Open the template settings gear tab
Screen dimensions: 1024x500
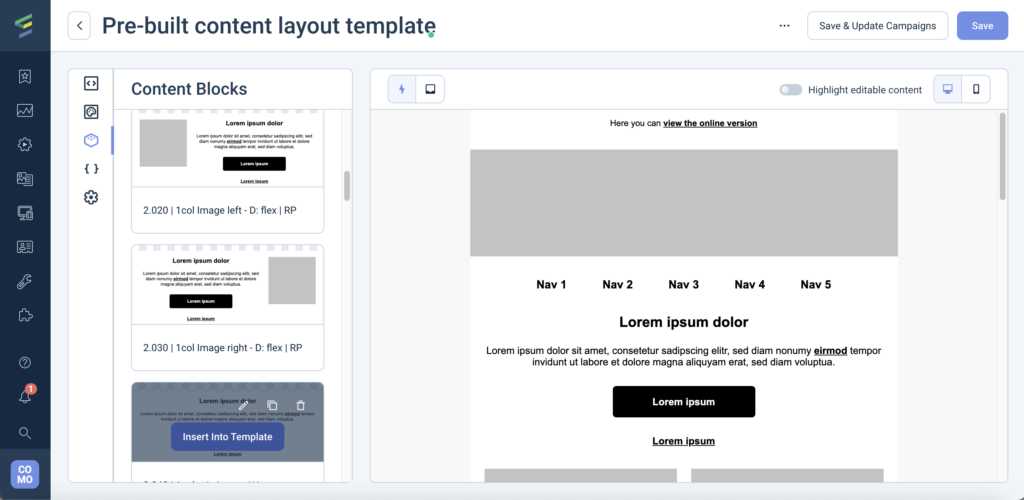pos(91,197)
